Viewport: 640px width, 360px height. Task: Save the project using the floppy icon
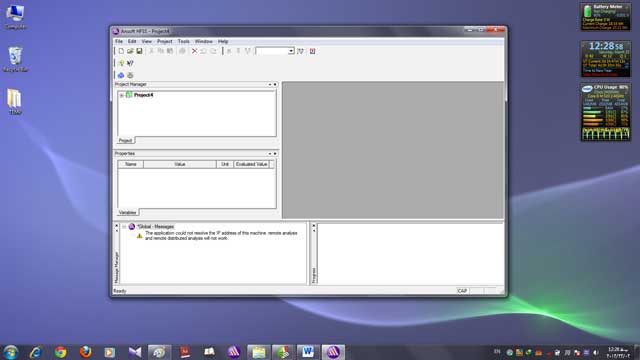[139, 51]
